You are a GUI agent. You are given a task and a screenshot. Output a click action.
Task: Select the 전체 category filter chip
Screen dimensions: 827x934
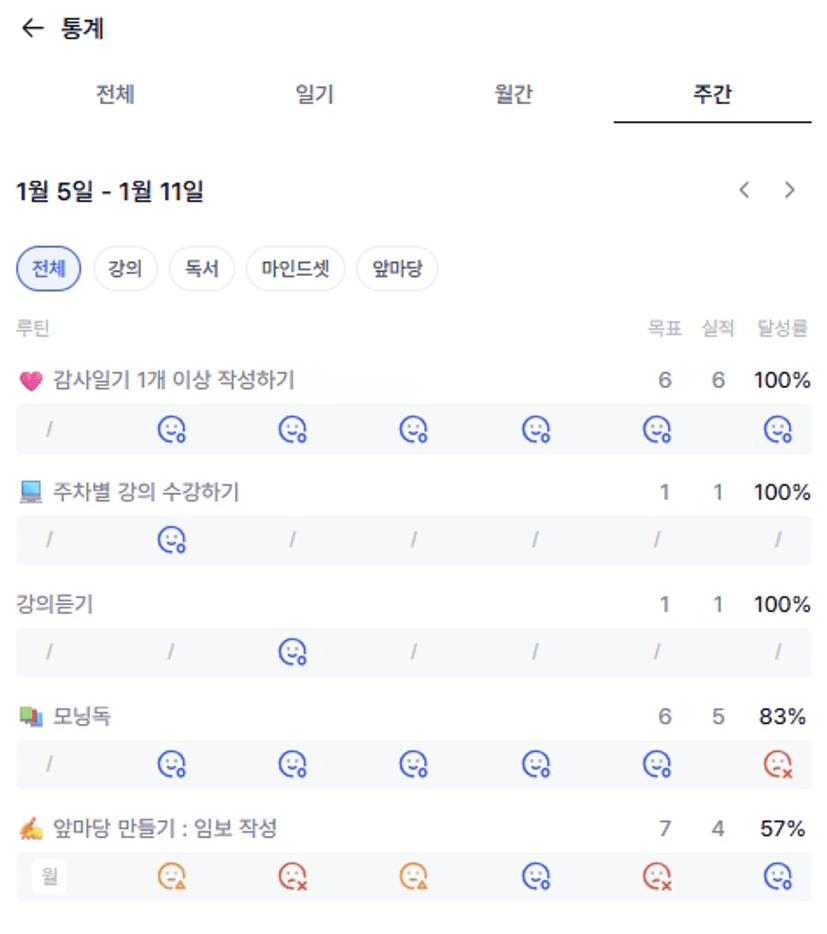49,269
